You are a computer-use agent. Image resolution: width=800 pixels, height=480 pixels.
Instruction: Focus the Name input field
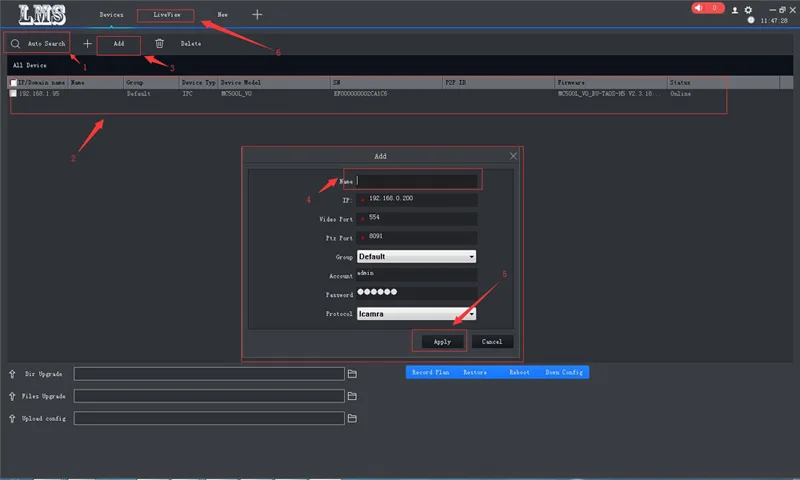(418, 181)
